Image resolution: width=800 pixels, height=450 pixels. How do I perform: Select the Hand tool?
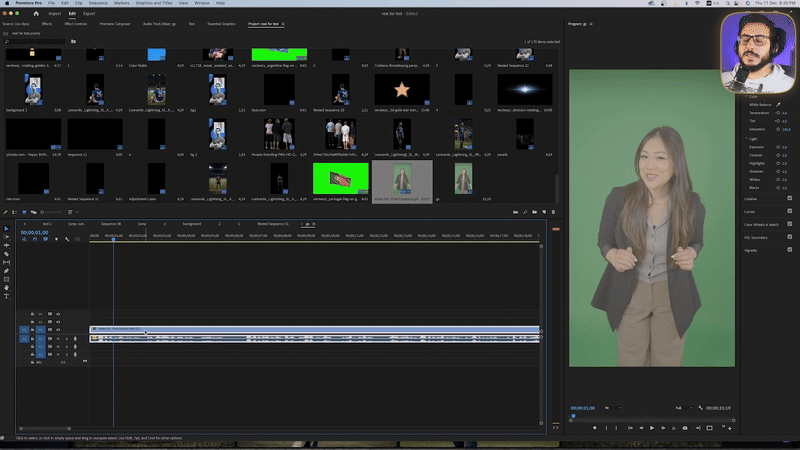7,288
